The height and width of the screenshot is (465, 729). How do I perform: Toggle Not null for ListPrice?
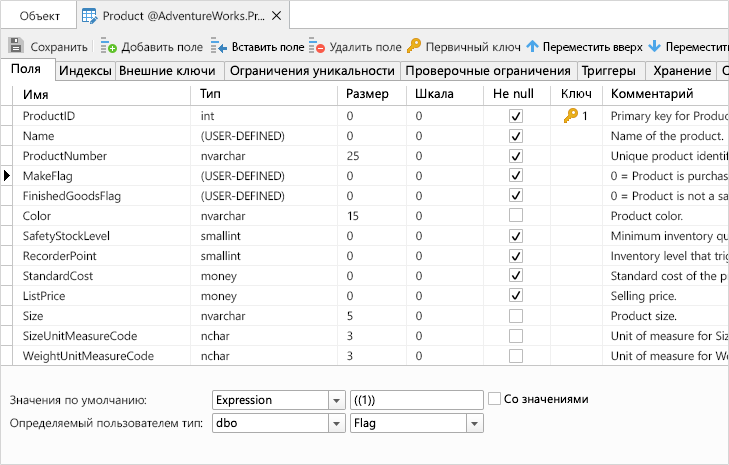(516, 295)
